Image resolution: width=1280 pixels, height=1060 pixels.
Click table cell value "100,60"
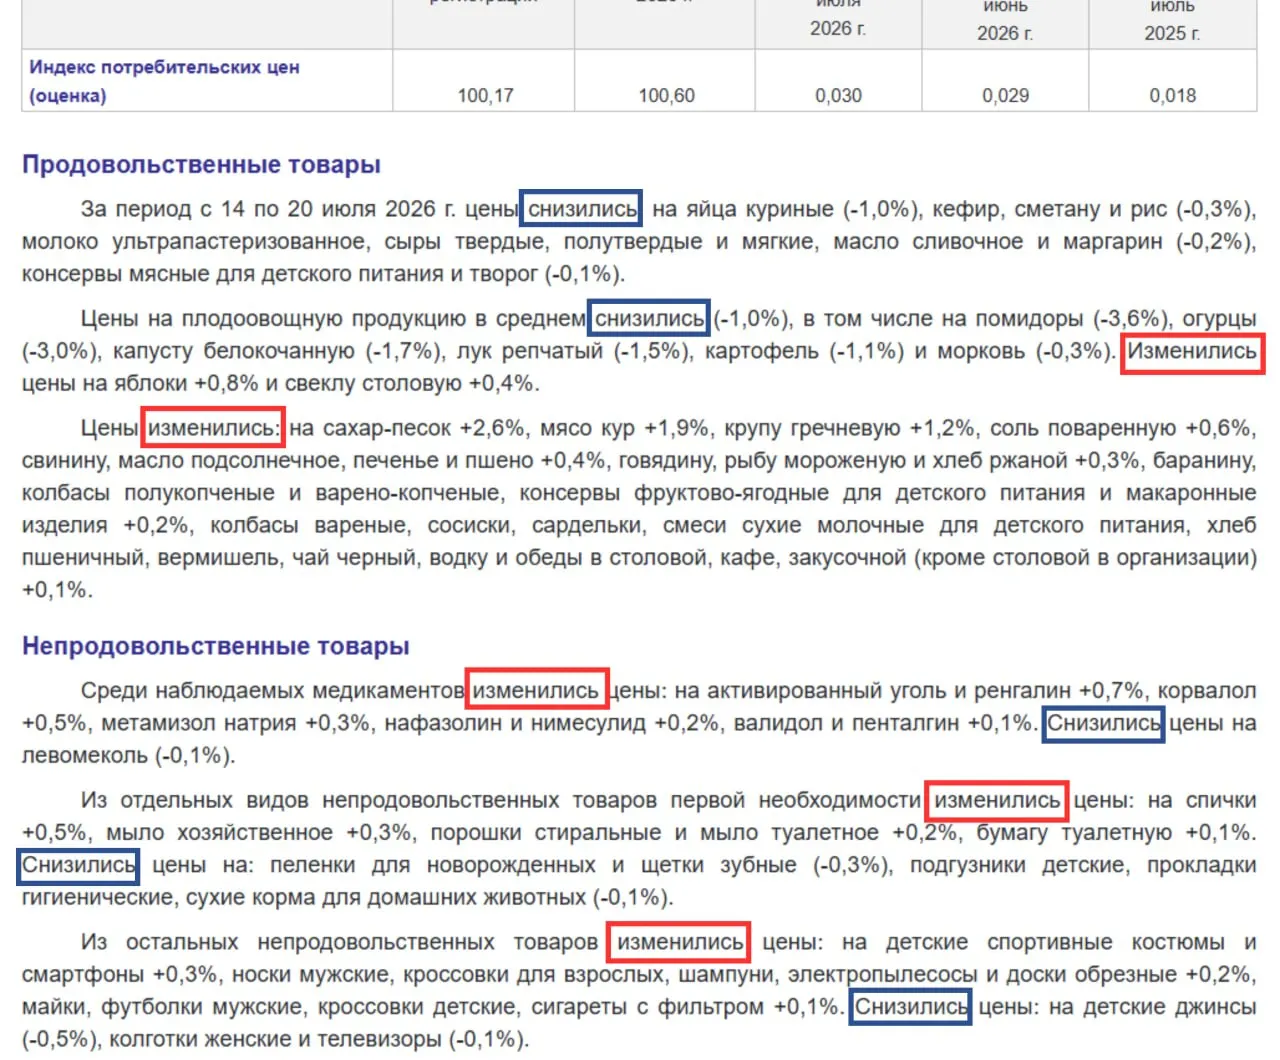click(x=666, y=96)
